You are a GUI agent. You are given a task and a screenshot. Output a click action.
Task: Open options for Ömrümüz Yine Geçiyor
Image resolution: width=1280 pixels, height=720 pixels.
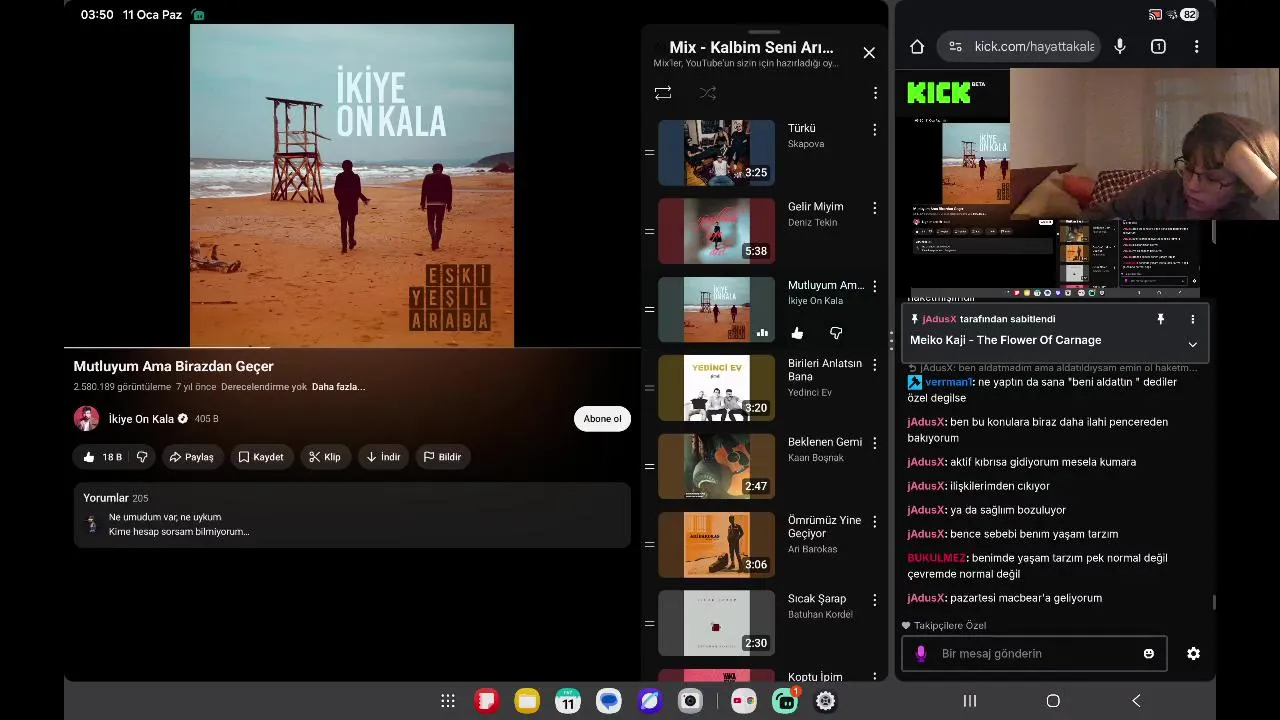(875, 522)
